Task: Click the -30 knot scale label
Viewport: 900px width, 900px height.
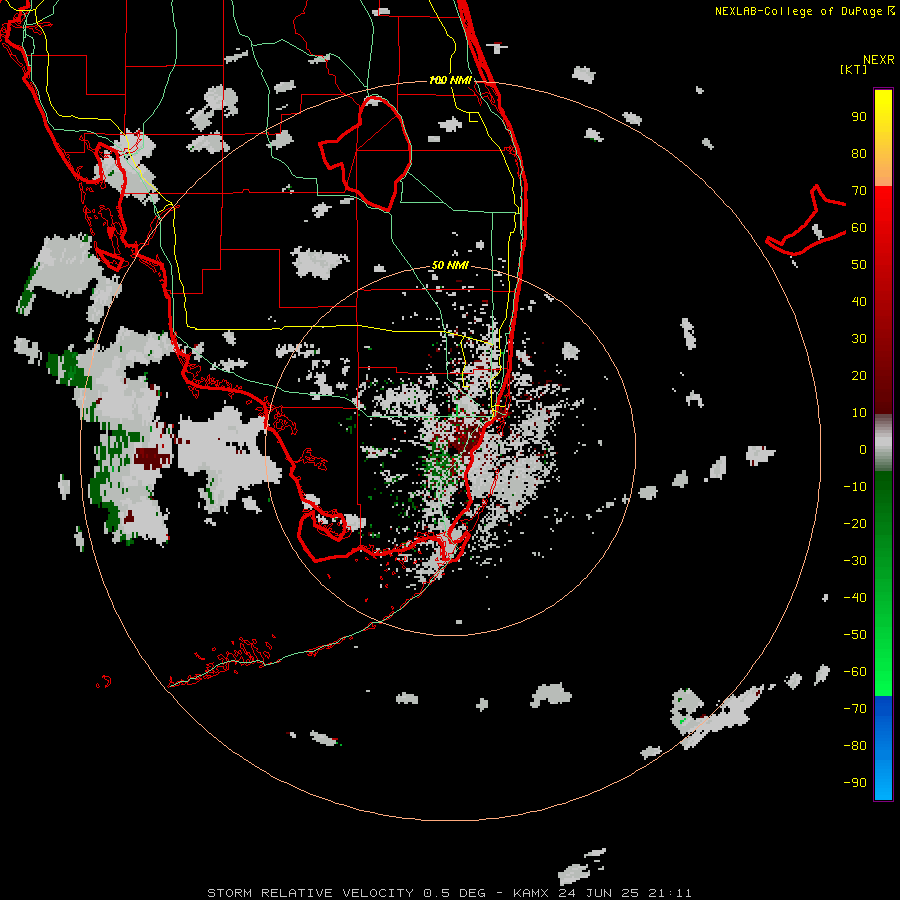Action: point(855,561)
